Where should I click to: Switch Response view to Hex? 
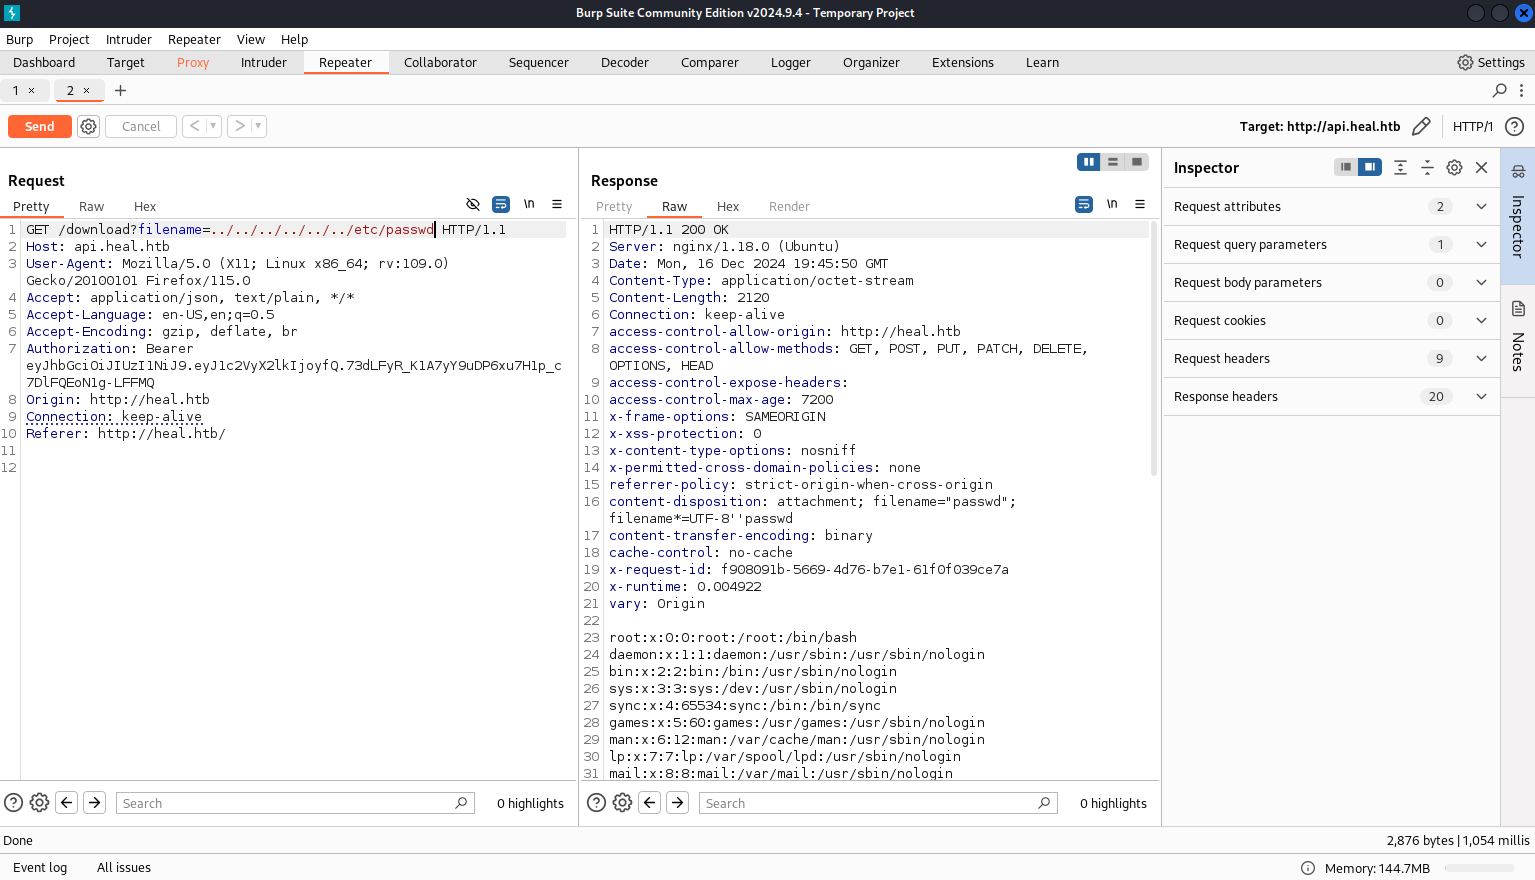click(728, 206)
